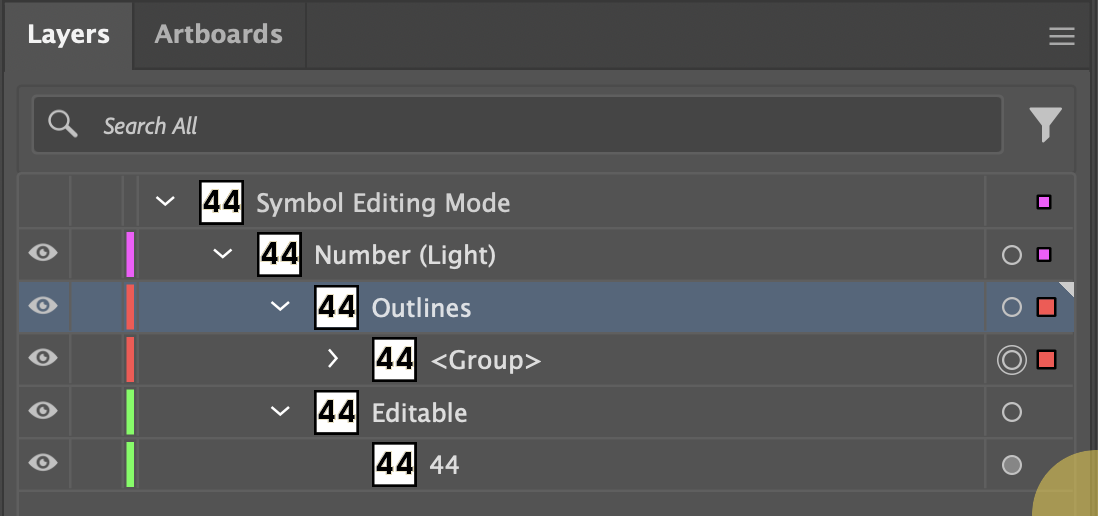Toggle visibility of the Outlines layer
This screenshot has height=516, width=1098.
43,306
